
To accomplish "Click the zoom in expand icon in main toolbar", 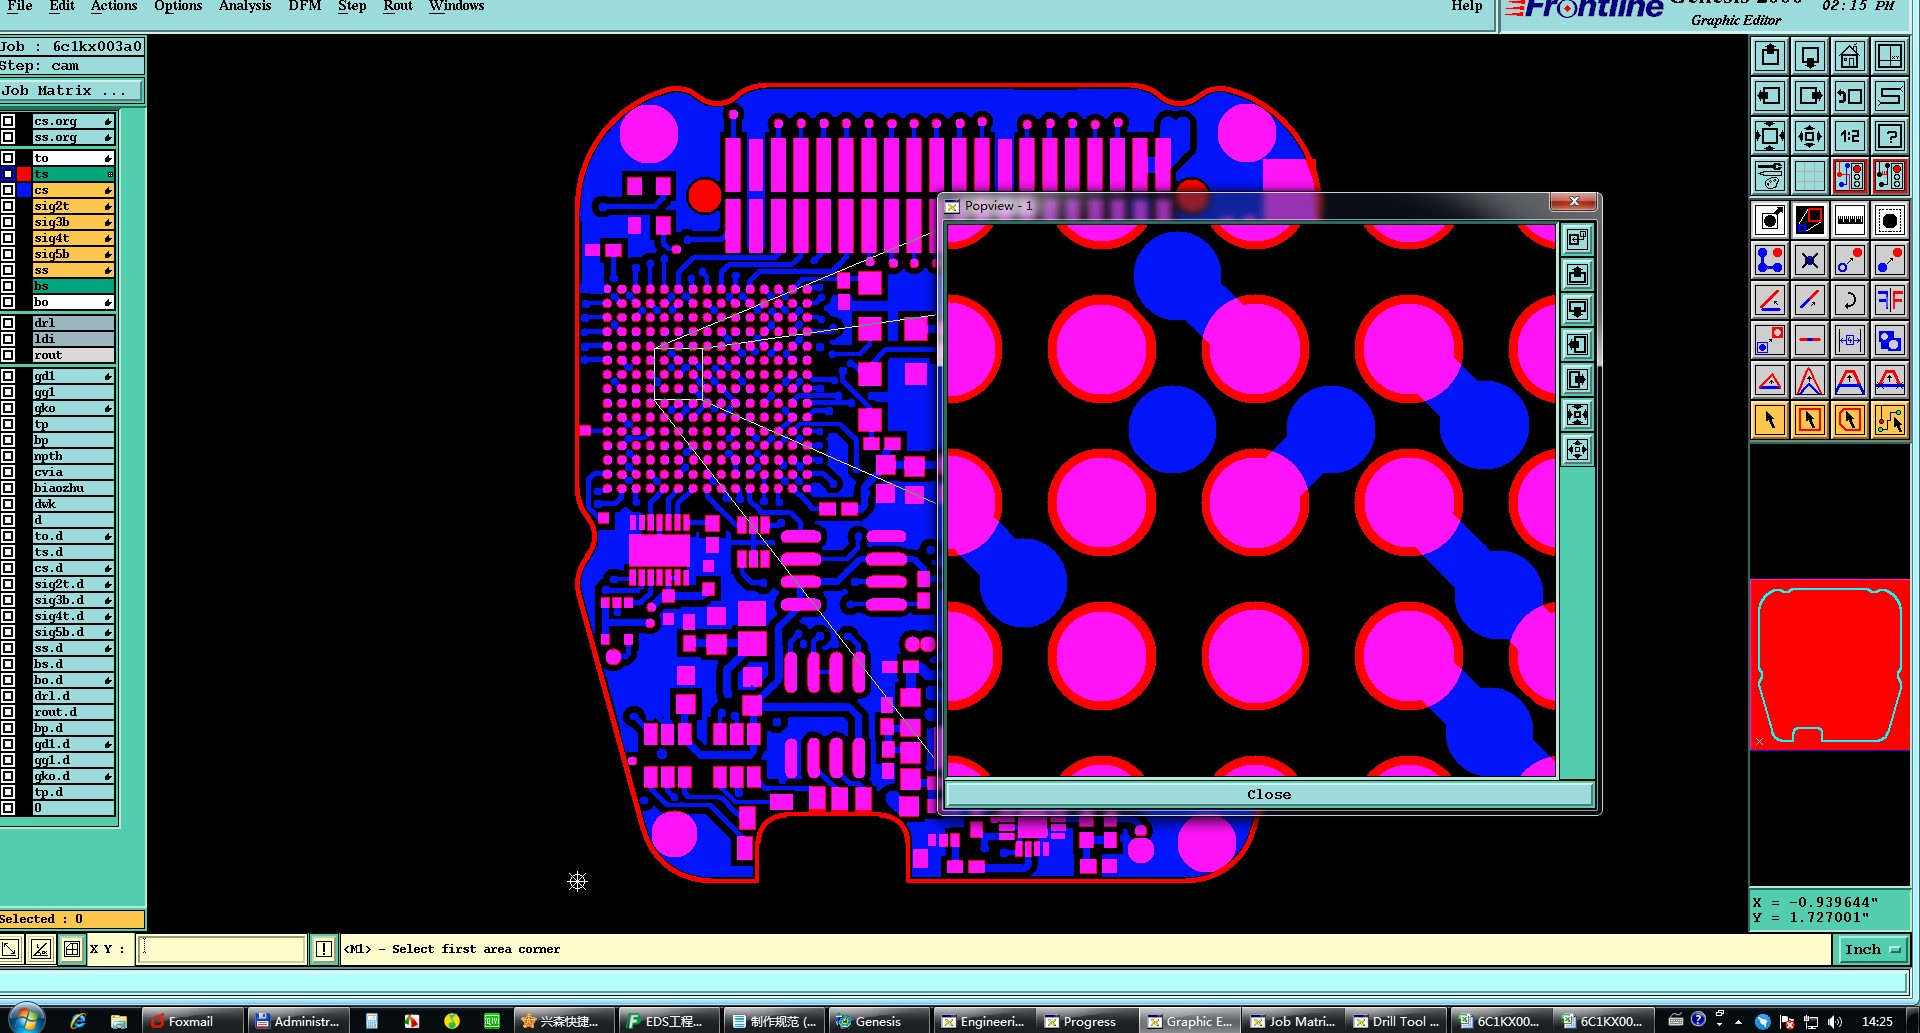I will (x=1770, y=136).
